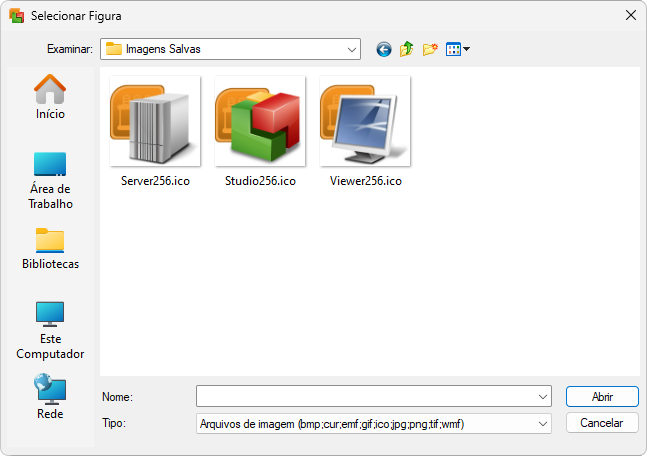Click the Cancelar button
This screenshot has width=647, height=456.
[602, 423]
